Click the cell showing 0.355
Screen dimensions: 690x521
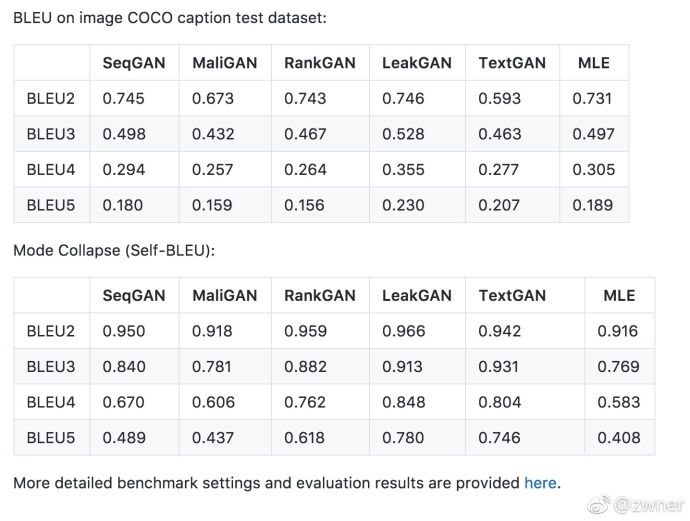tap(403, 170)
